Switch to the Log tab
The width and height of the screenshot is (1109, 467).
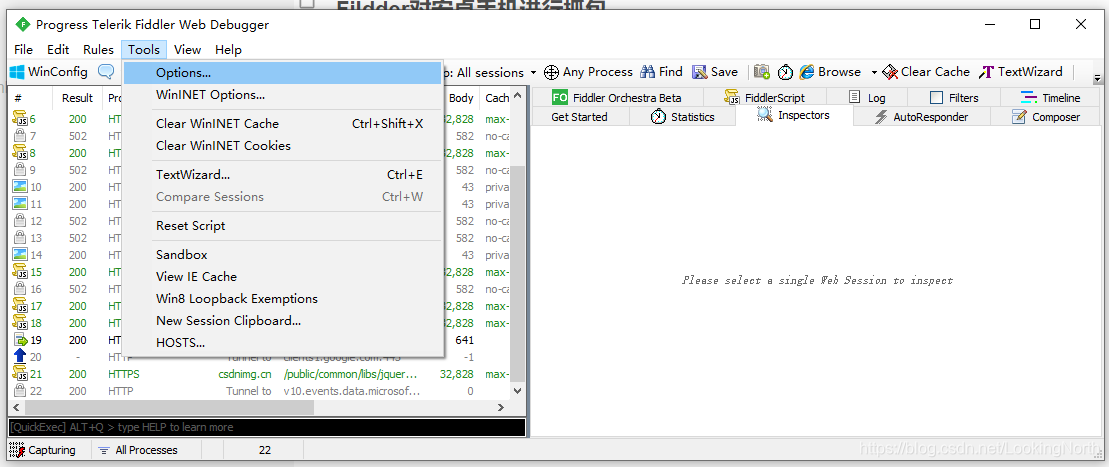[x=867, y=98]
